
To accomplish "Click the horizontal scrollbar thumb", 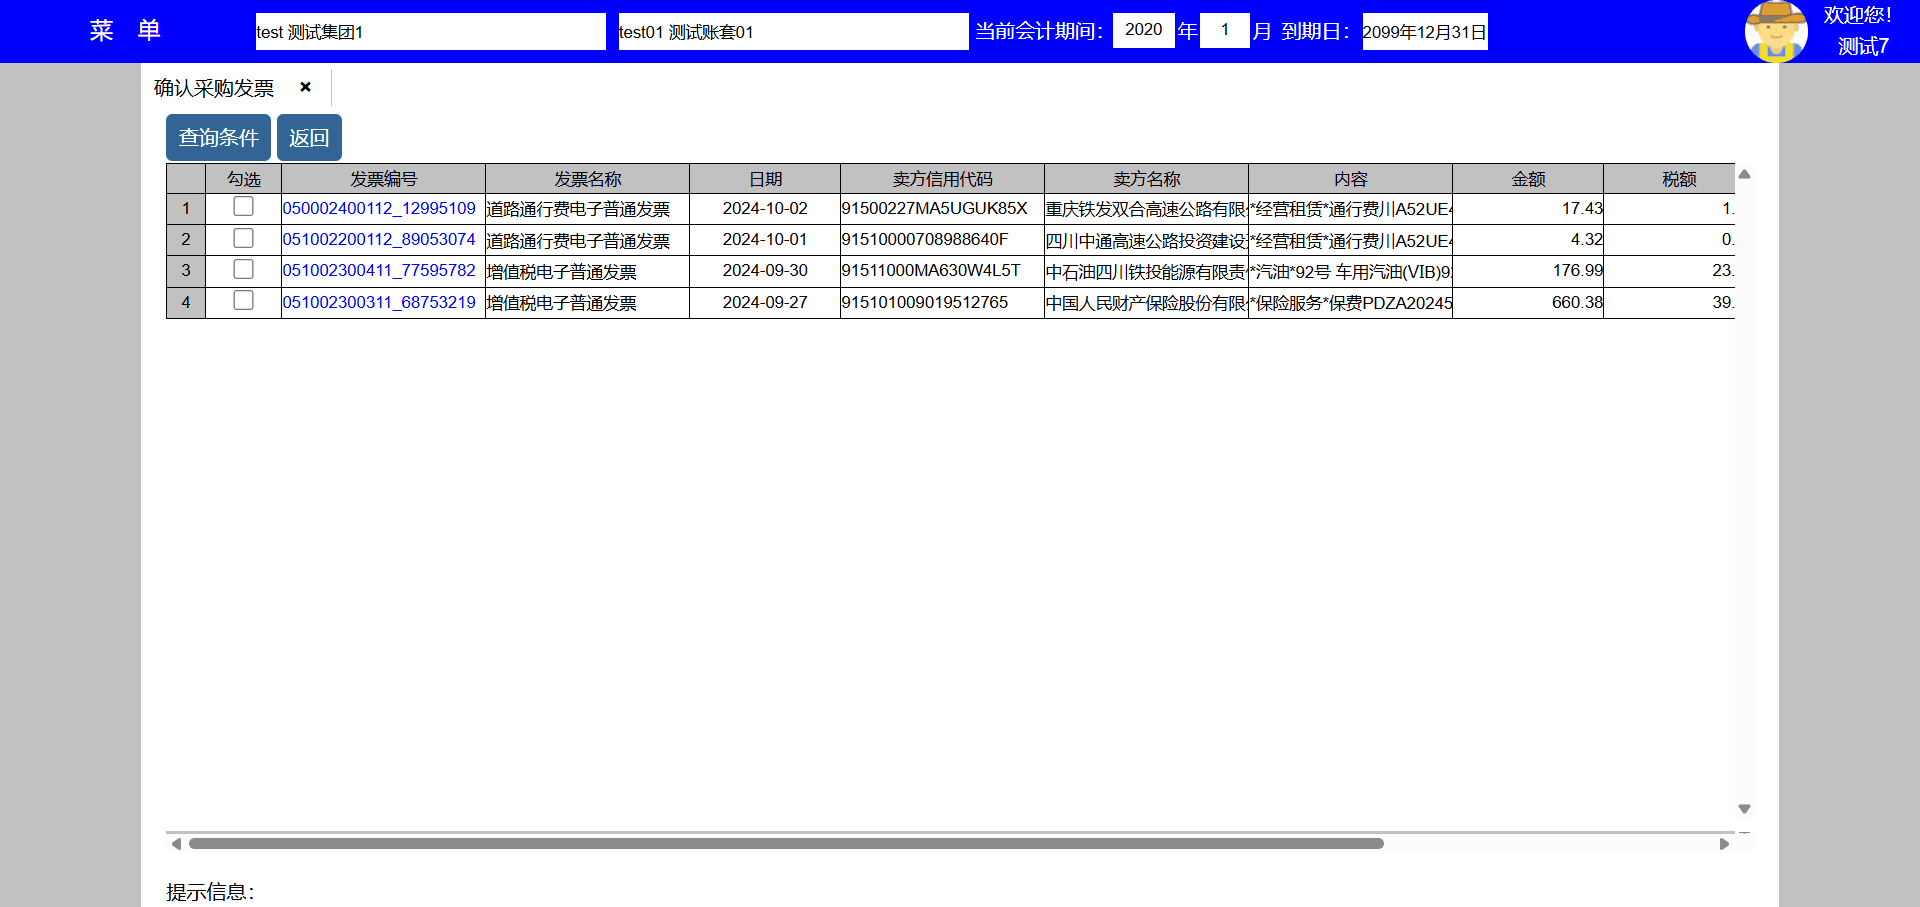I will (786, 844).
